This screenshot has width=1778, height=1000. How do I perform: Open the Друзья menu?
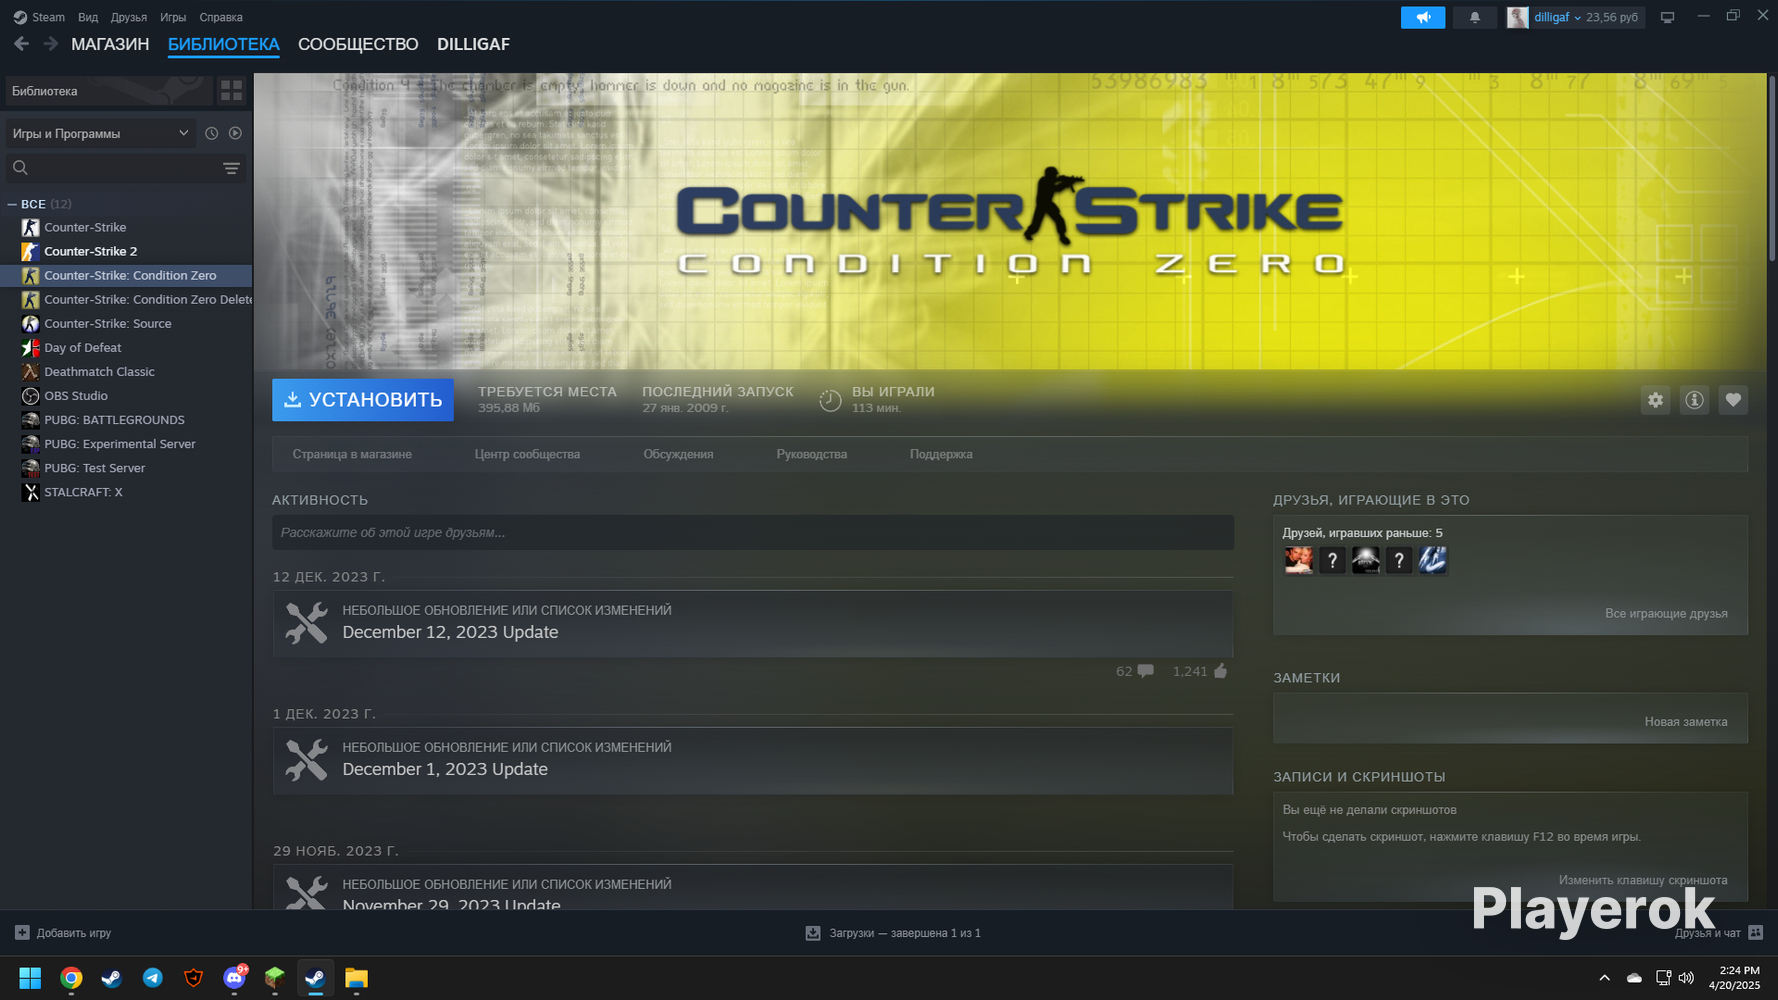point(129,17)
